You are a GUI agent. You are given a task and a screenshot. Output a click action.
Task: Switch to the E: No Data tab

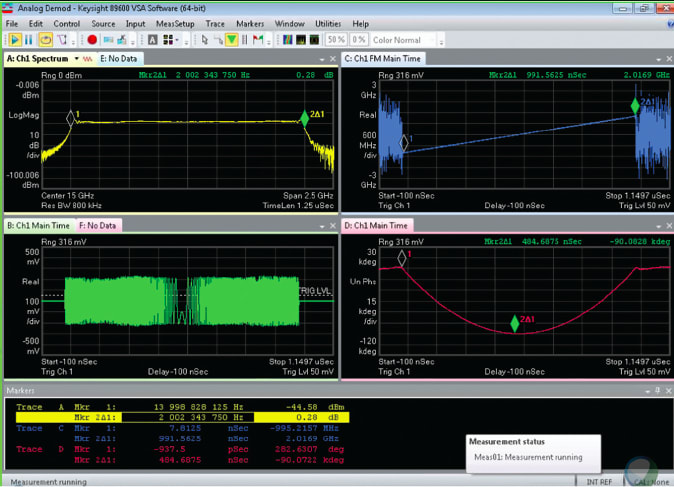[x=119, y=59]
